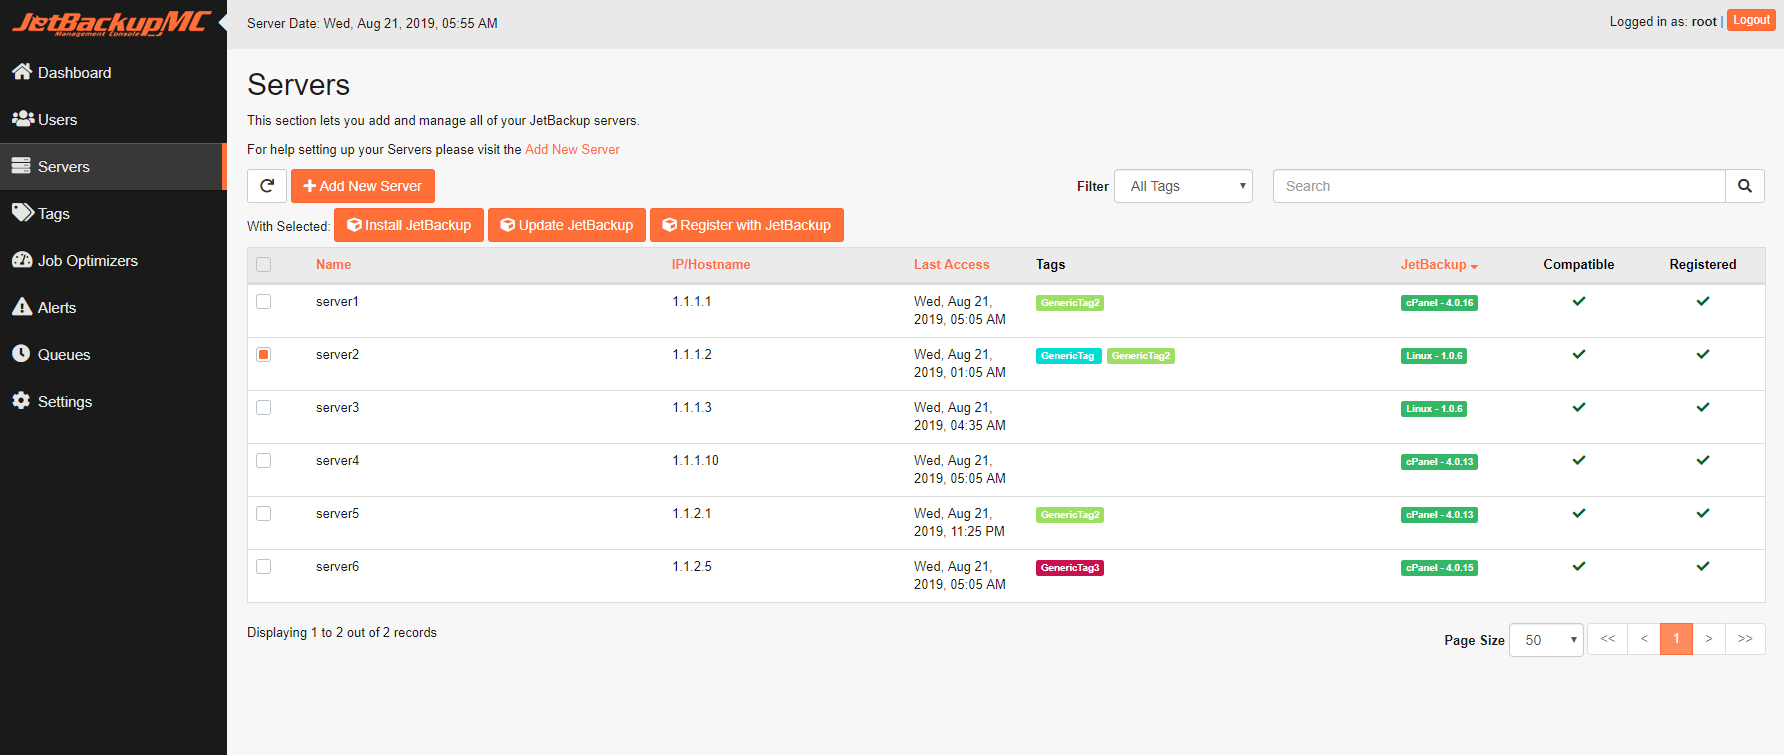1784x755 pixels.
Task: Click IP 1.1.1.10 cell
Action: pyautogui.click(x=695, y=460)
